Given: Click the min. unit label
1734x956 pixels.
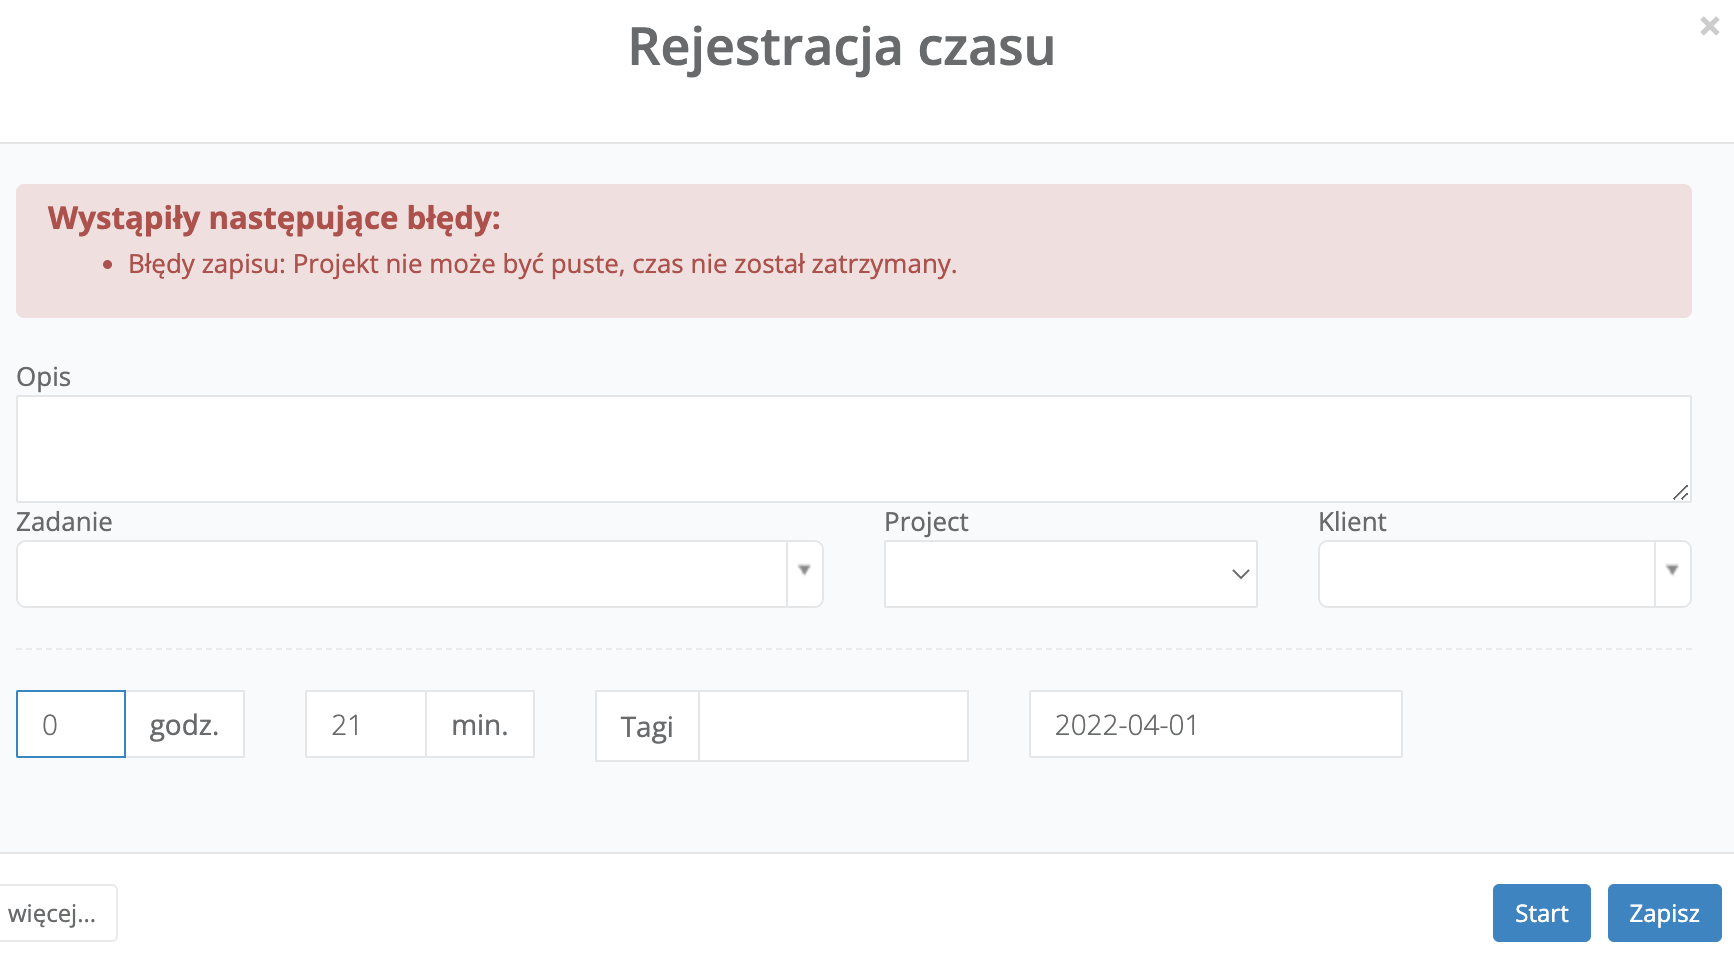Looking at the screenshot, I should point(480,724).
